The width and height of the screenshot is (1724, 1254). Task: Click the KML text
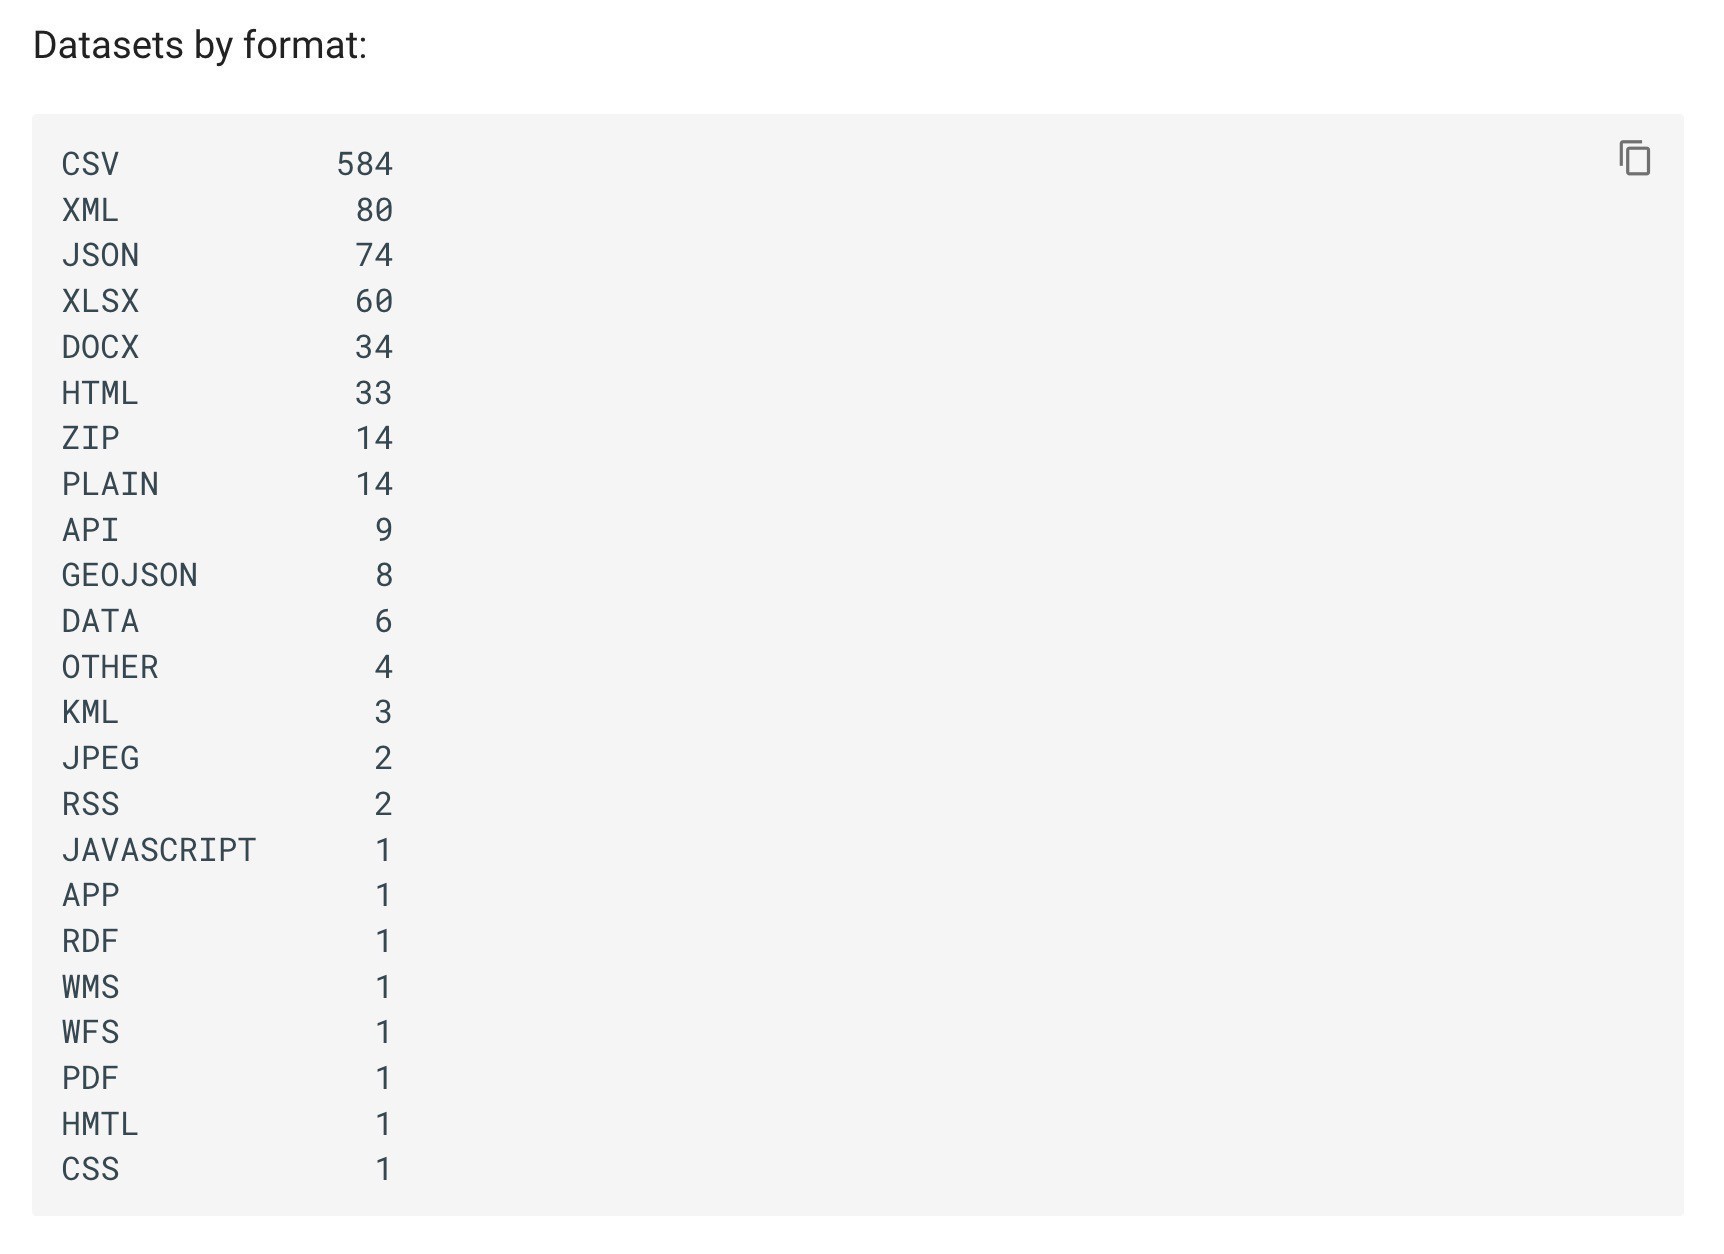coord(90,712)
